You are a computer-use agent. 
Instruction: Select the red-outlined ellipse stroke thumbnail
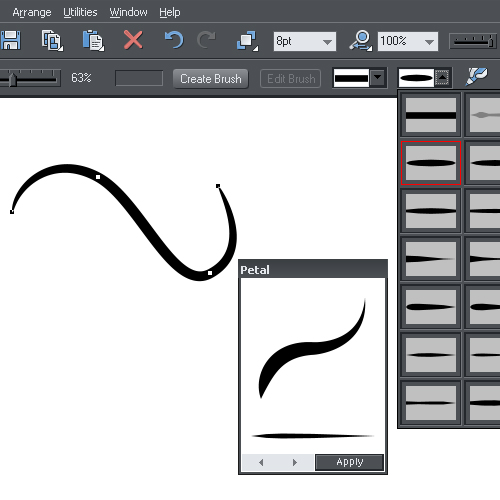431,163
